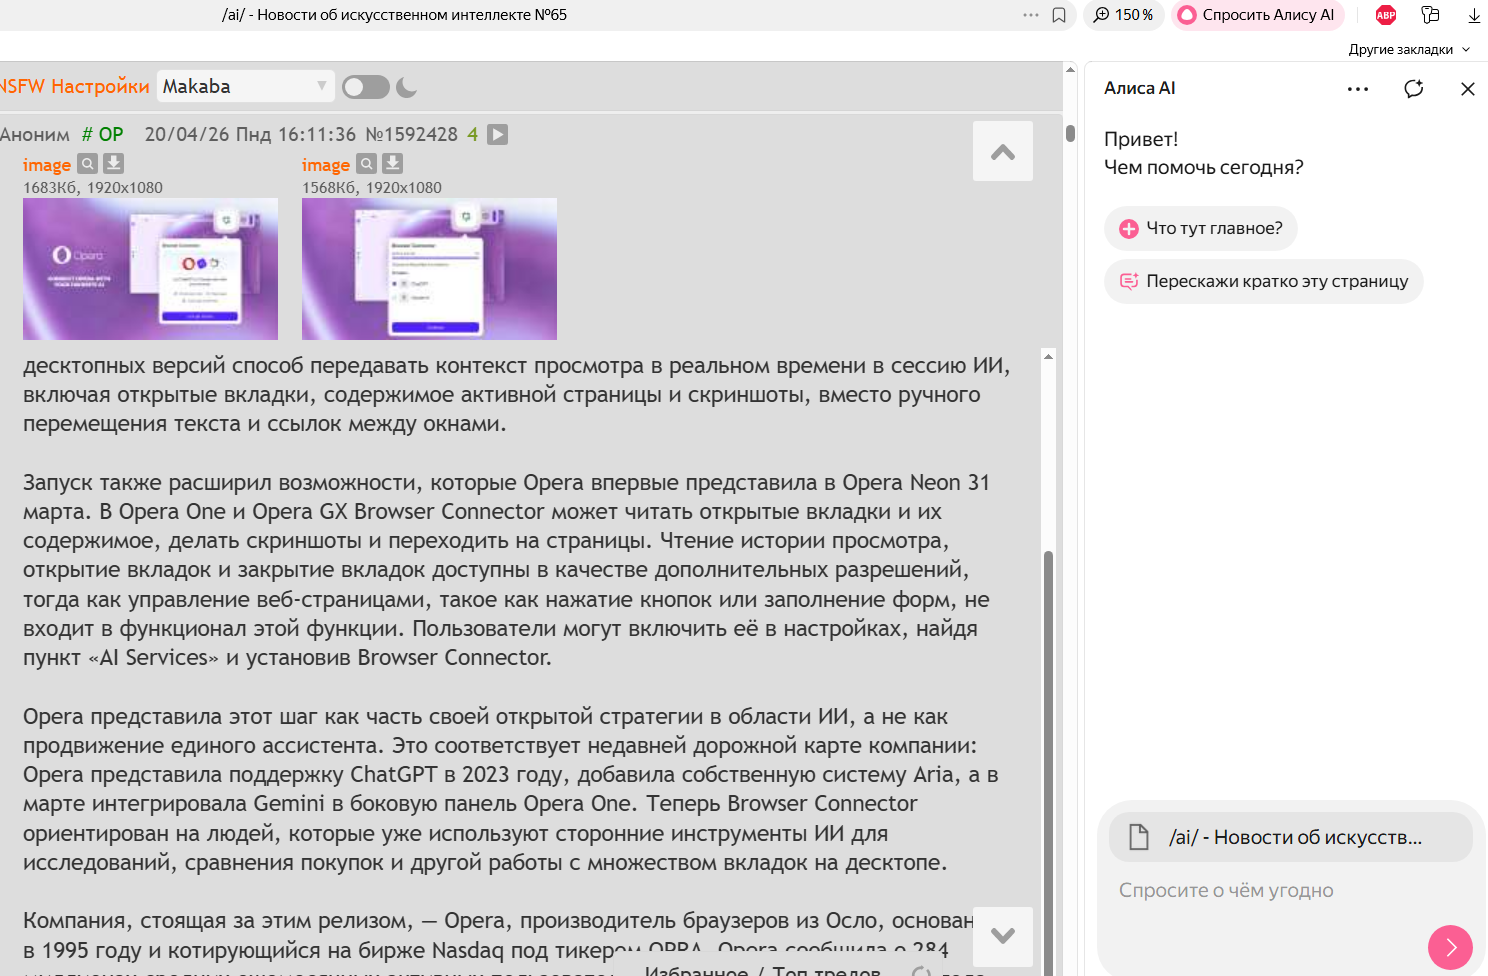The width and height of the screenshot is (1488, 976).
Task: Start a new Алиса AI chat
Action: click(x=1414, y=89)
